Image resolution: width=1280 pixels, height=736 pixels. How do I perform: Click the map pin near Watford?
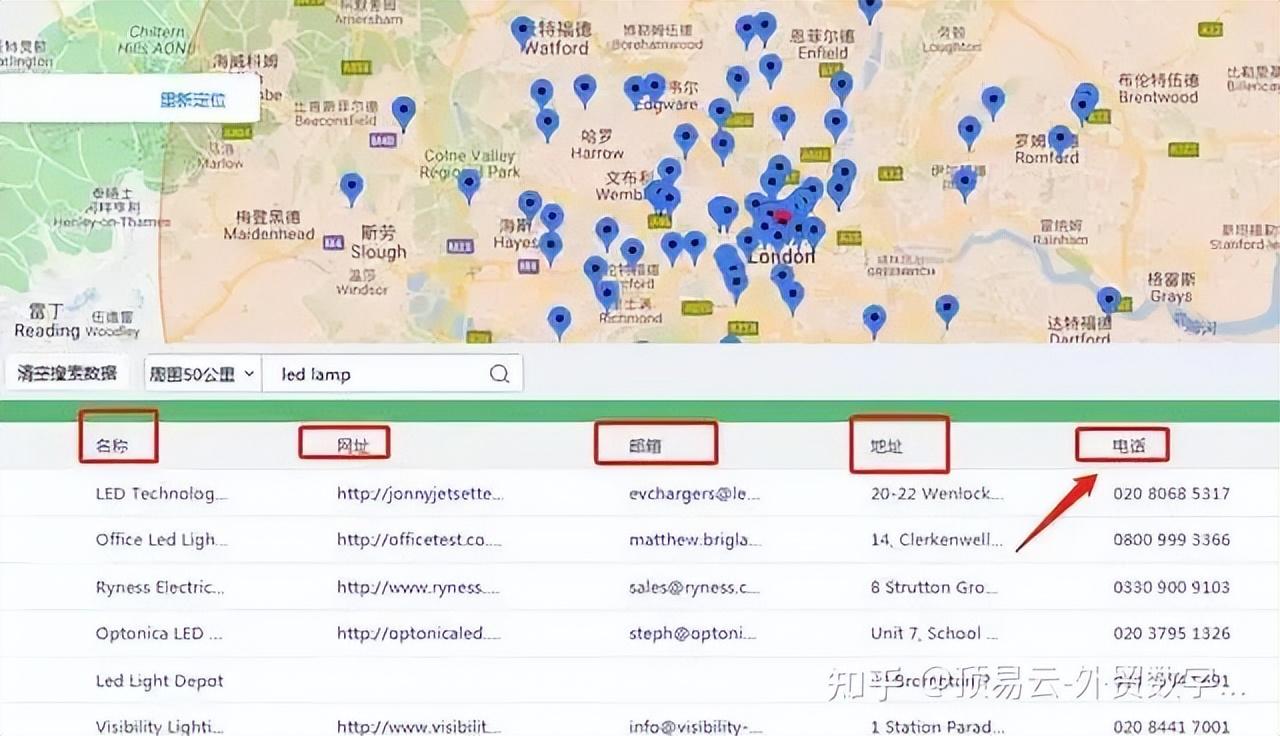pos(524,27)
